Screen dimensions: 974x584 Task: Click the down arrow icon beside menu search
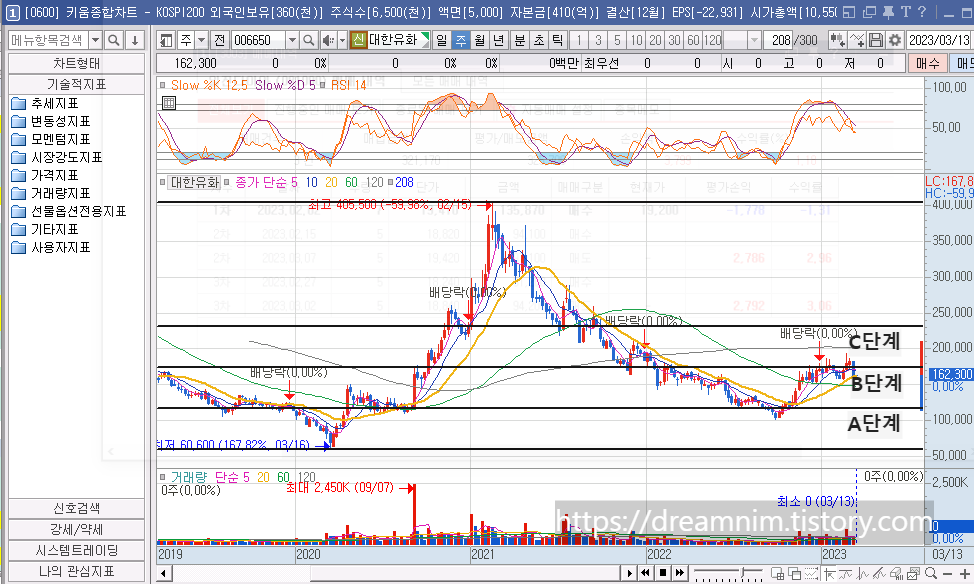135,40
